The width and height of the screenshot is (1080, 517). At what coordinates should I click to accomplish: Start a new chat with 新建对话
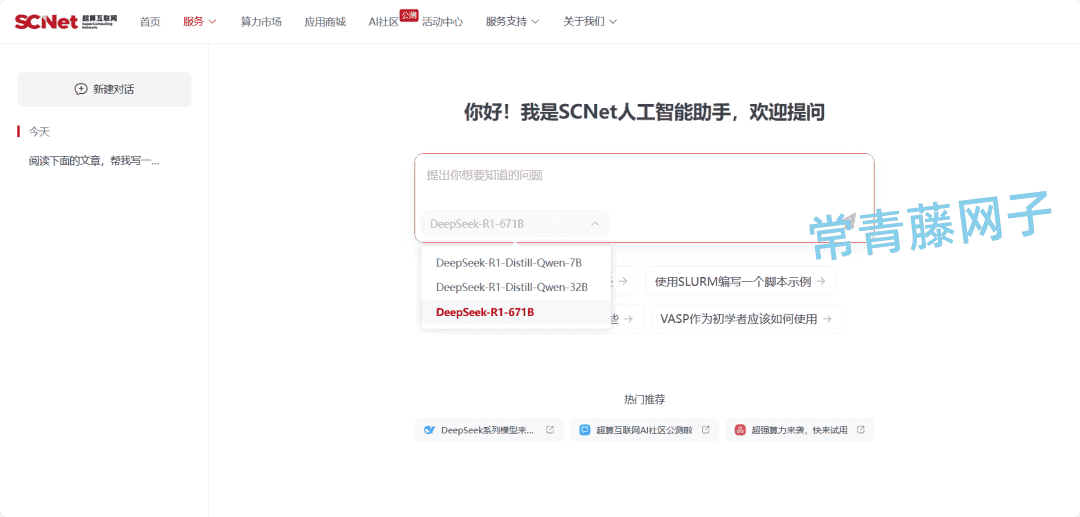click(x=105, y=89)
